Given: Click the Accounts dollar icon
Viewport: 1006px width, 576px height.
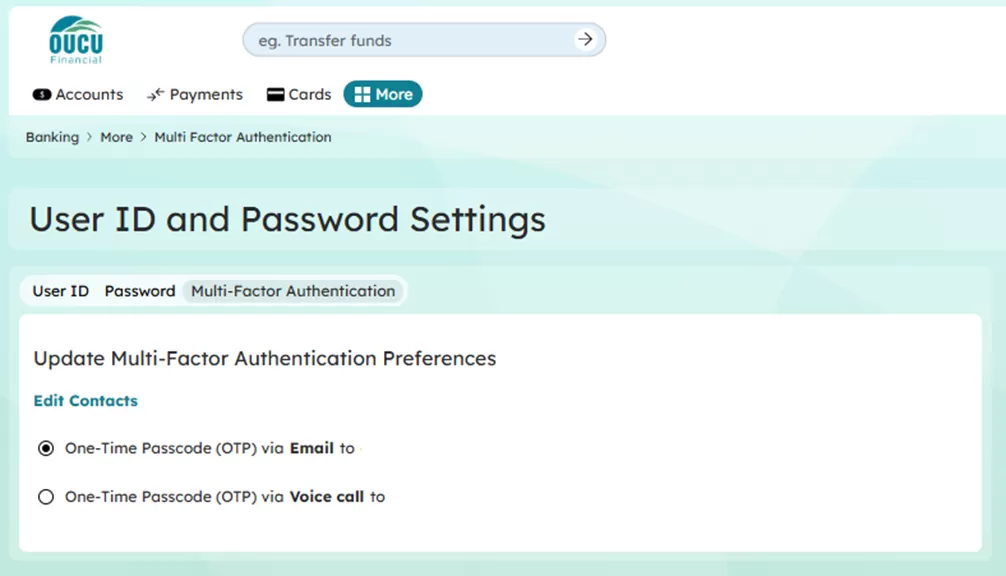Looking at the screenshot, I should click(x=42, y=95).
